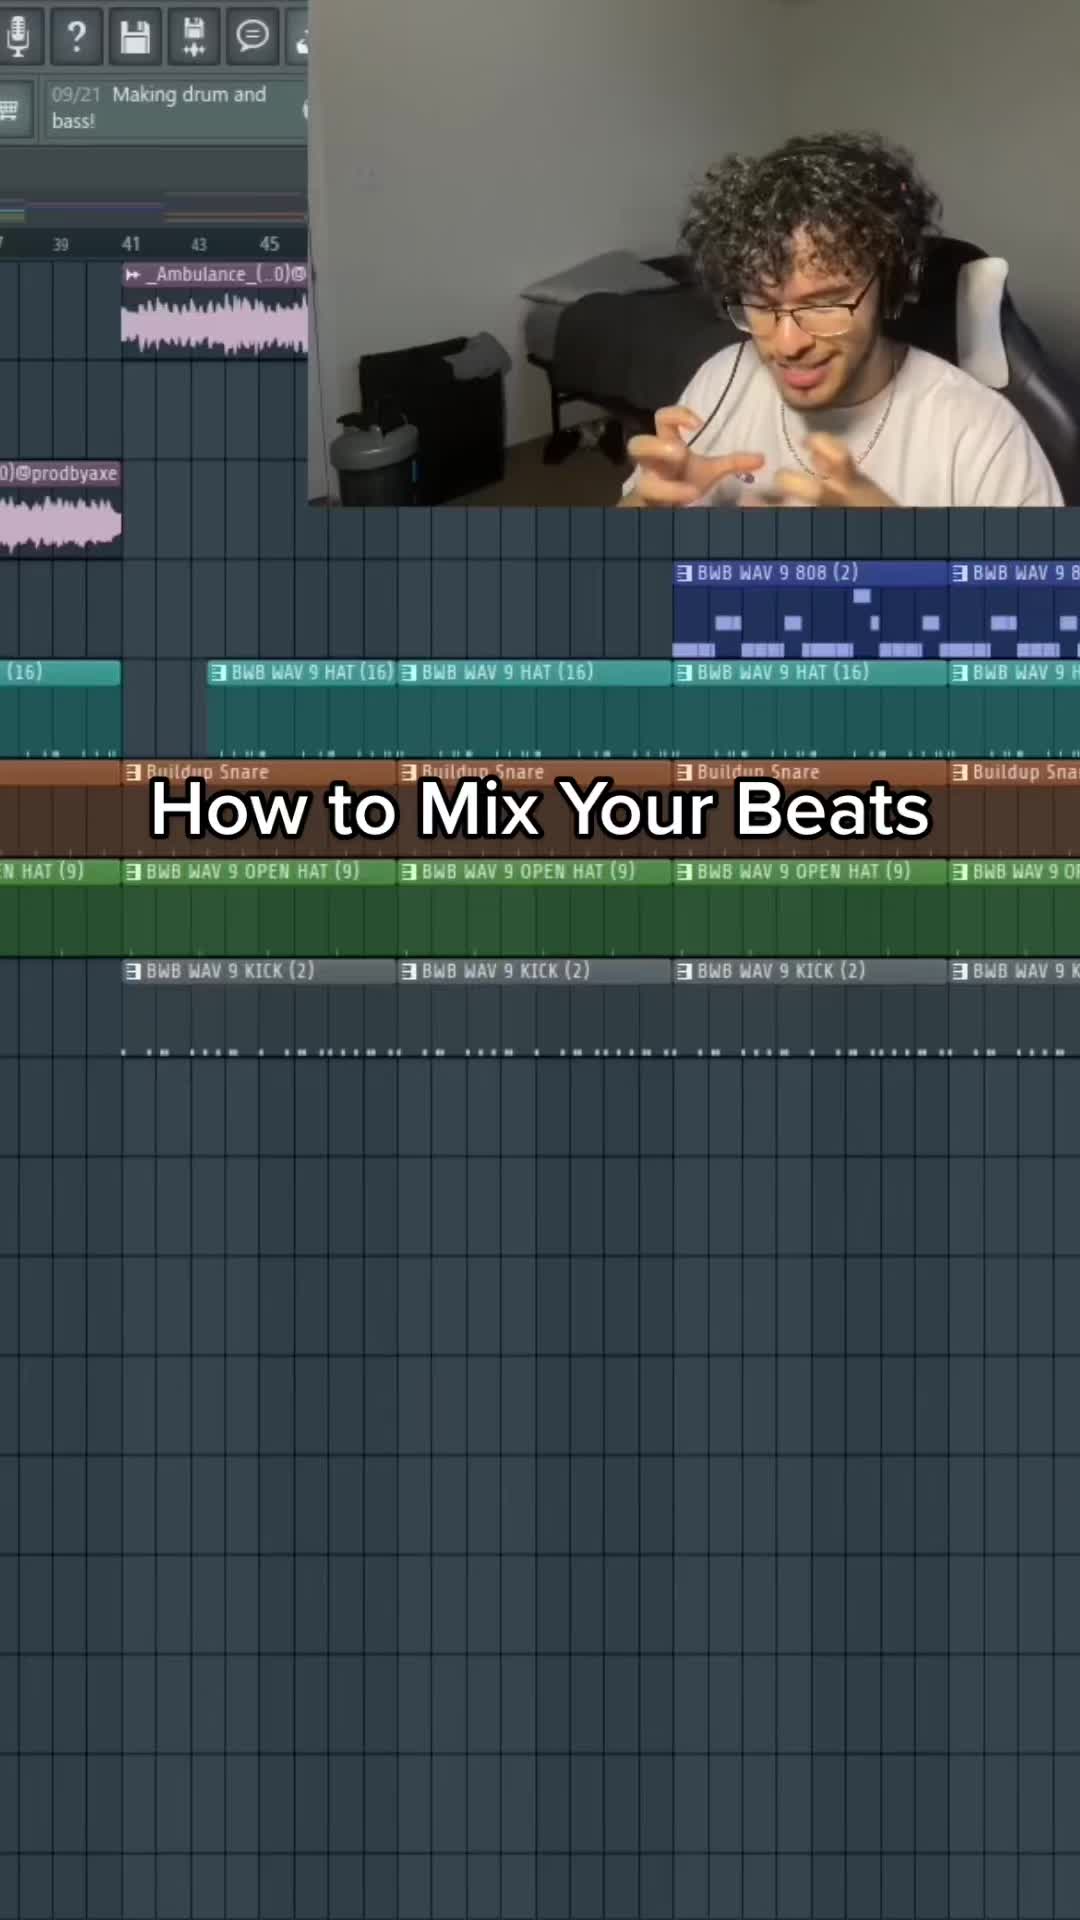Open help with the question mark icon

[x=76, y=36]
